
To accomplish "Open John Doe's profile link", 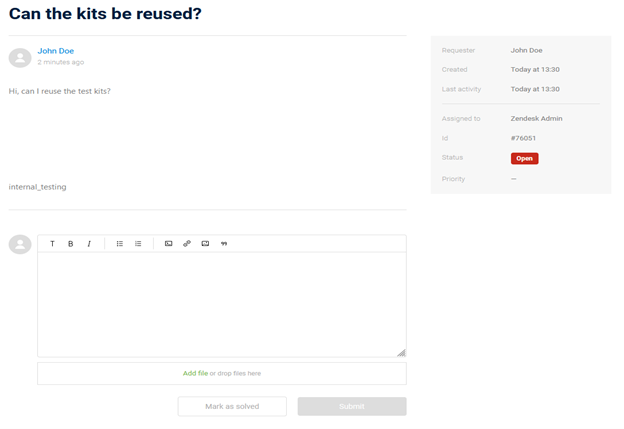I will [56, 51].
